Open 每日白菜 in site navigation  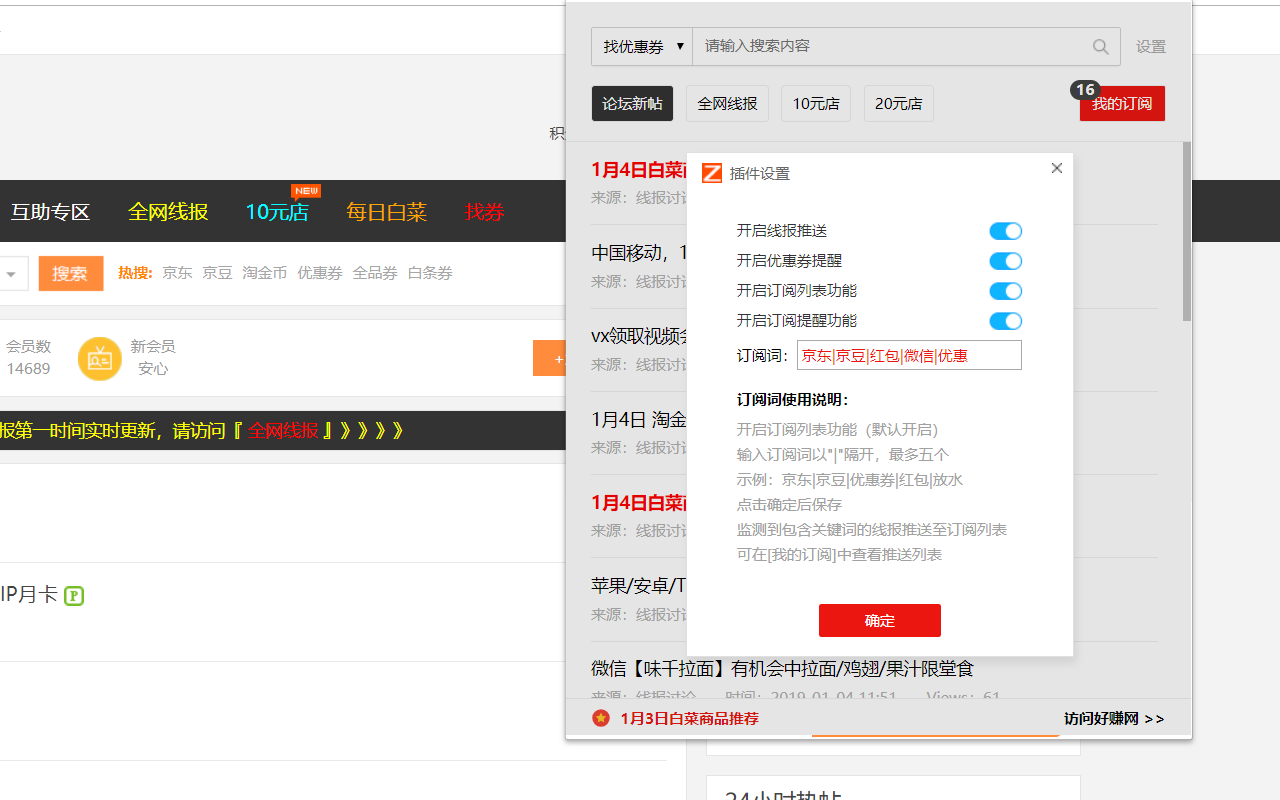tap(386, 212)
